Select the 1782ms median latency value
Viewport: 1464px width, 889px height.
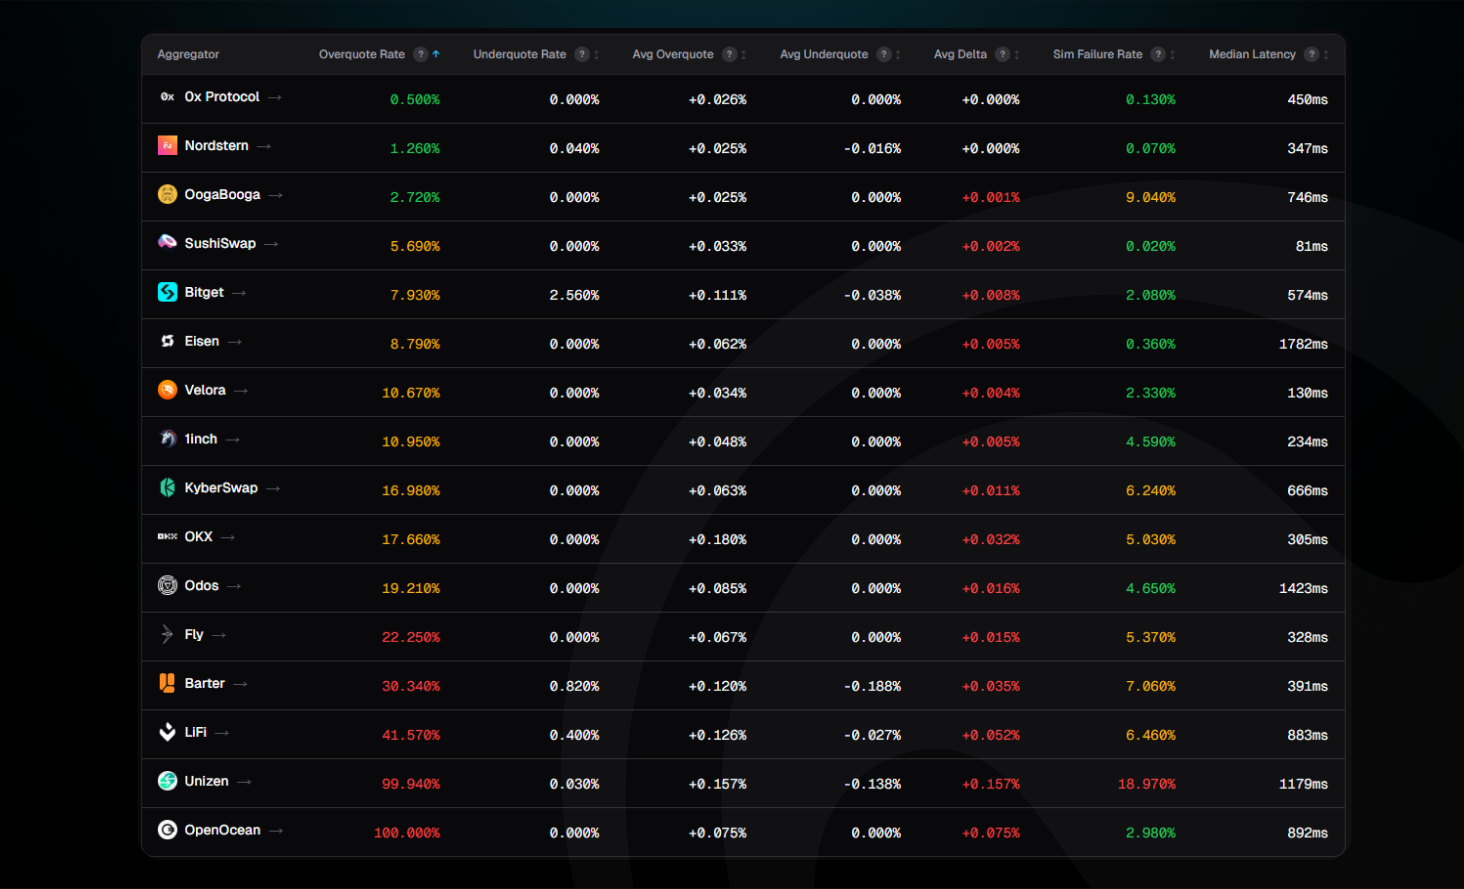[1303, 344]
